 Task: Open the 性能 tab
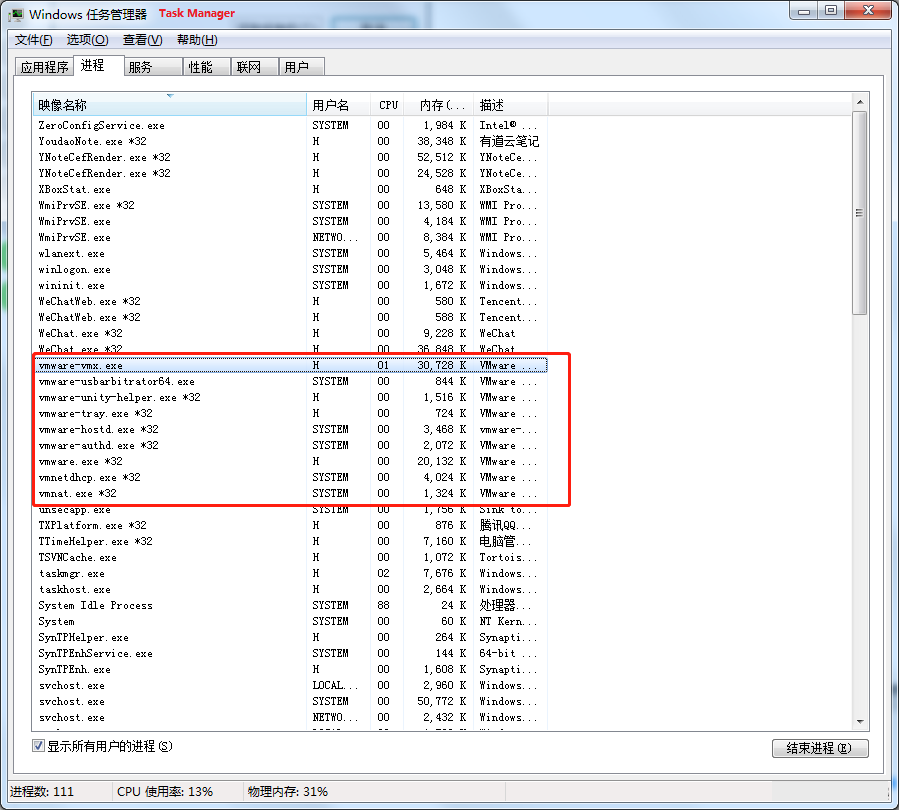pyautogui.click(x=206, y=67)
